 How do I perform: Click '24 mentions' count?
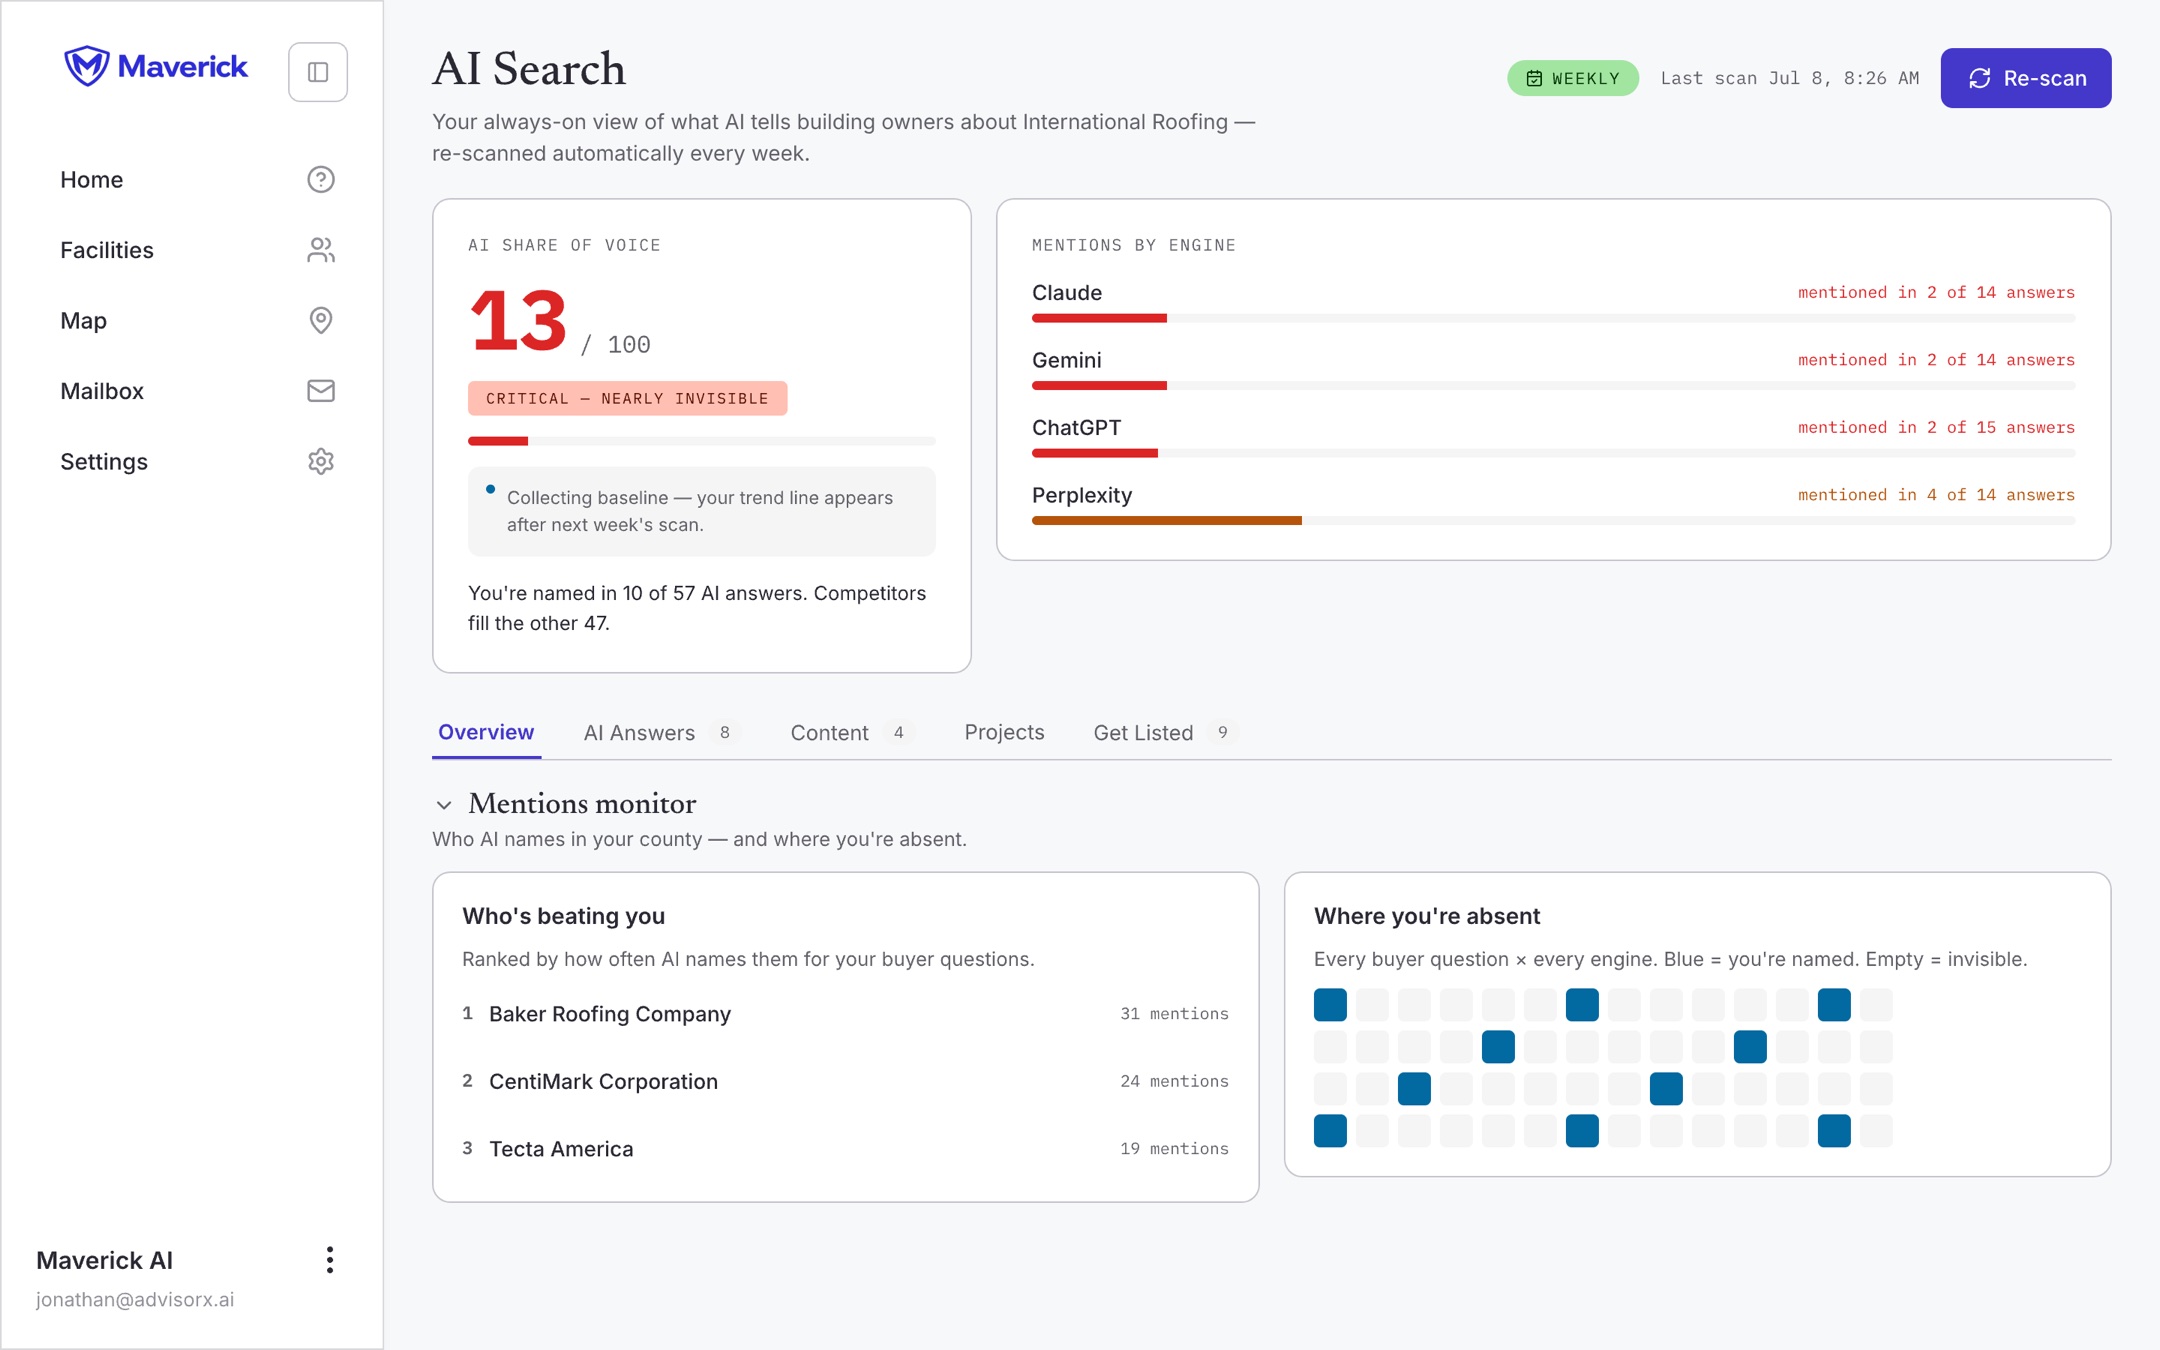(1174, 1081)
